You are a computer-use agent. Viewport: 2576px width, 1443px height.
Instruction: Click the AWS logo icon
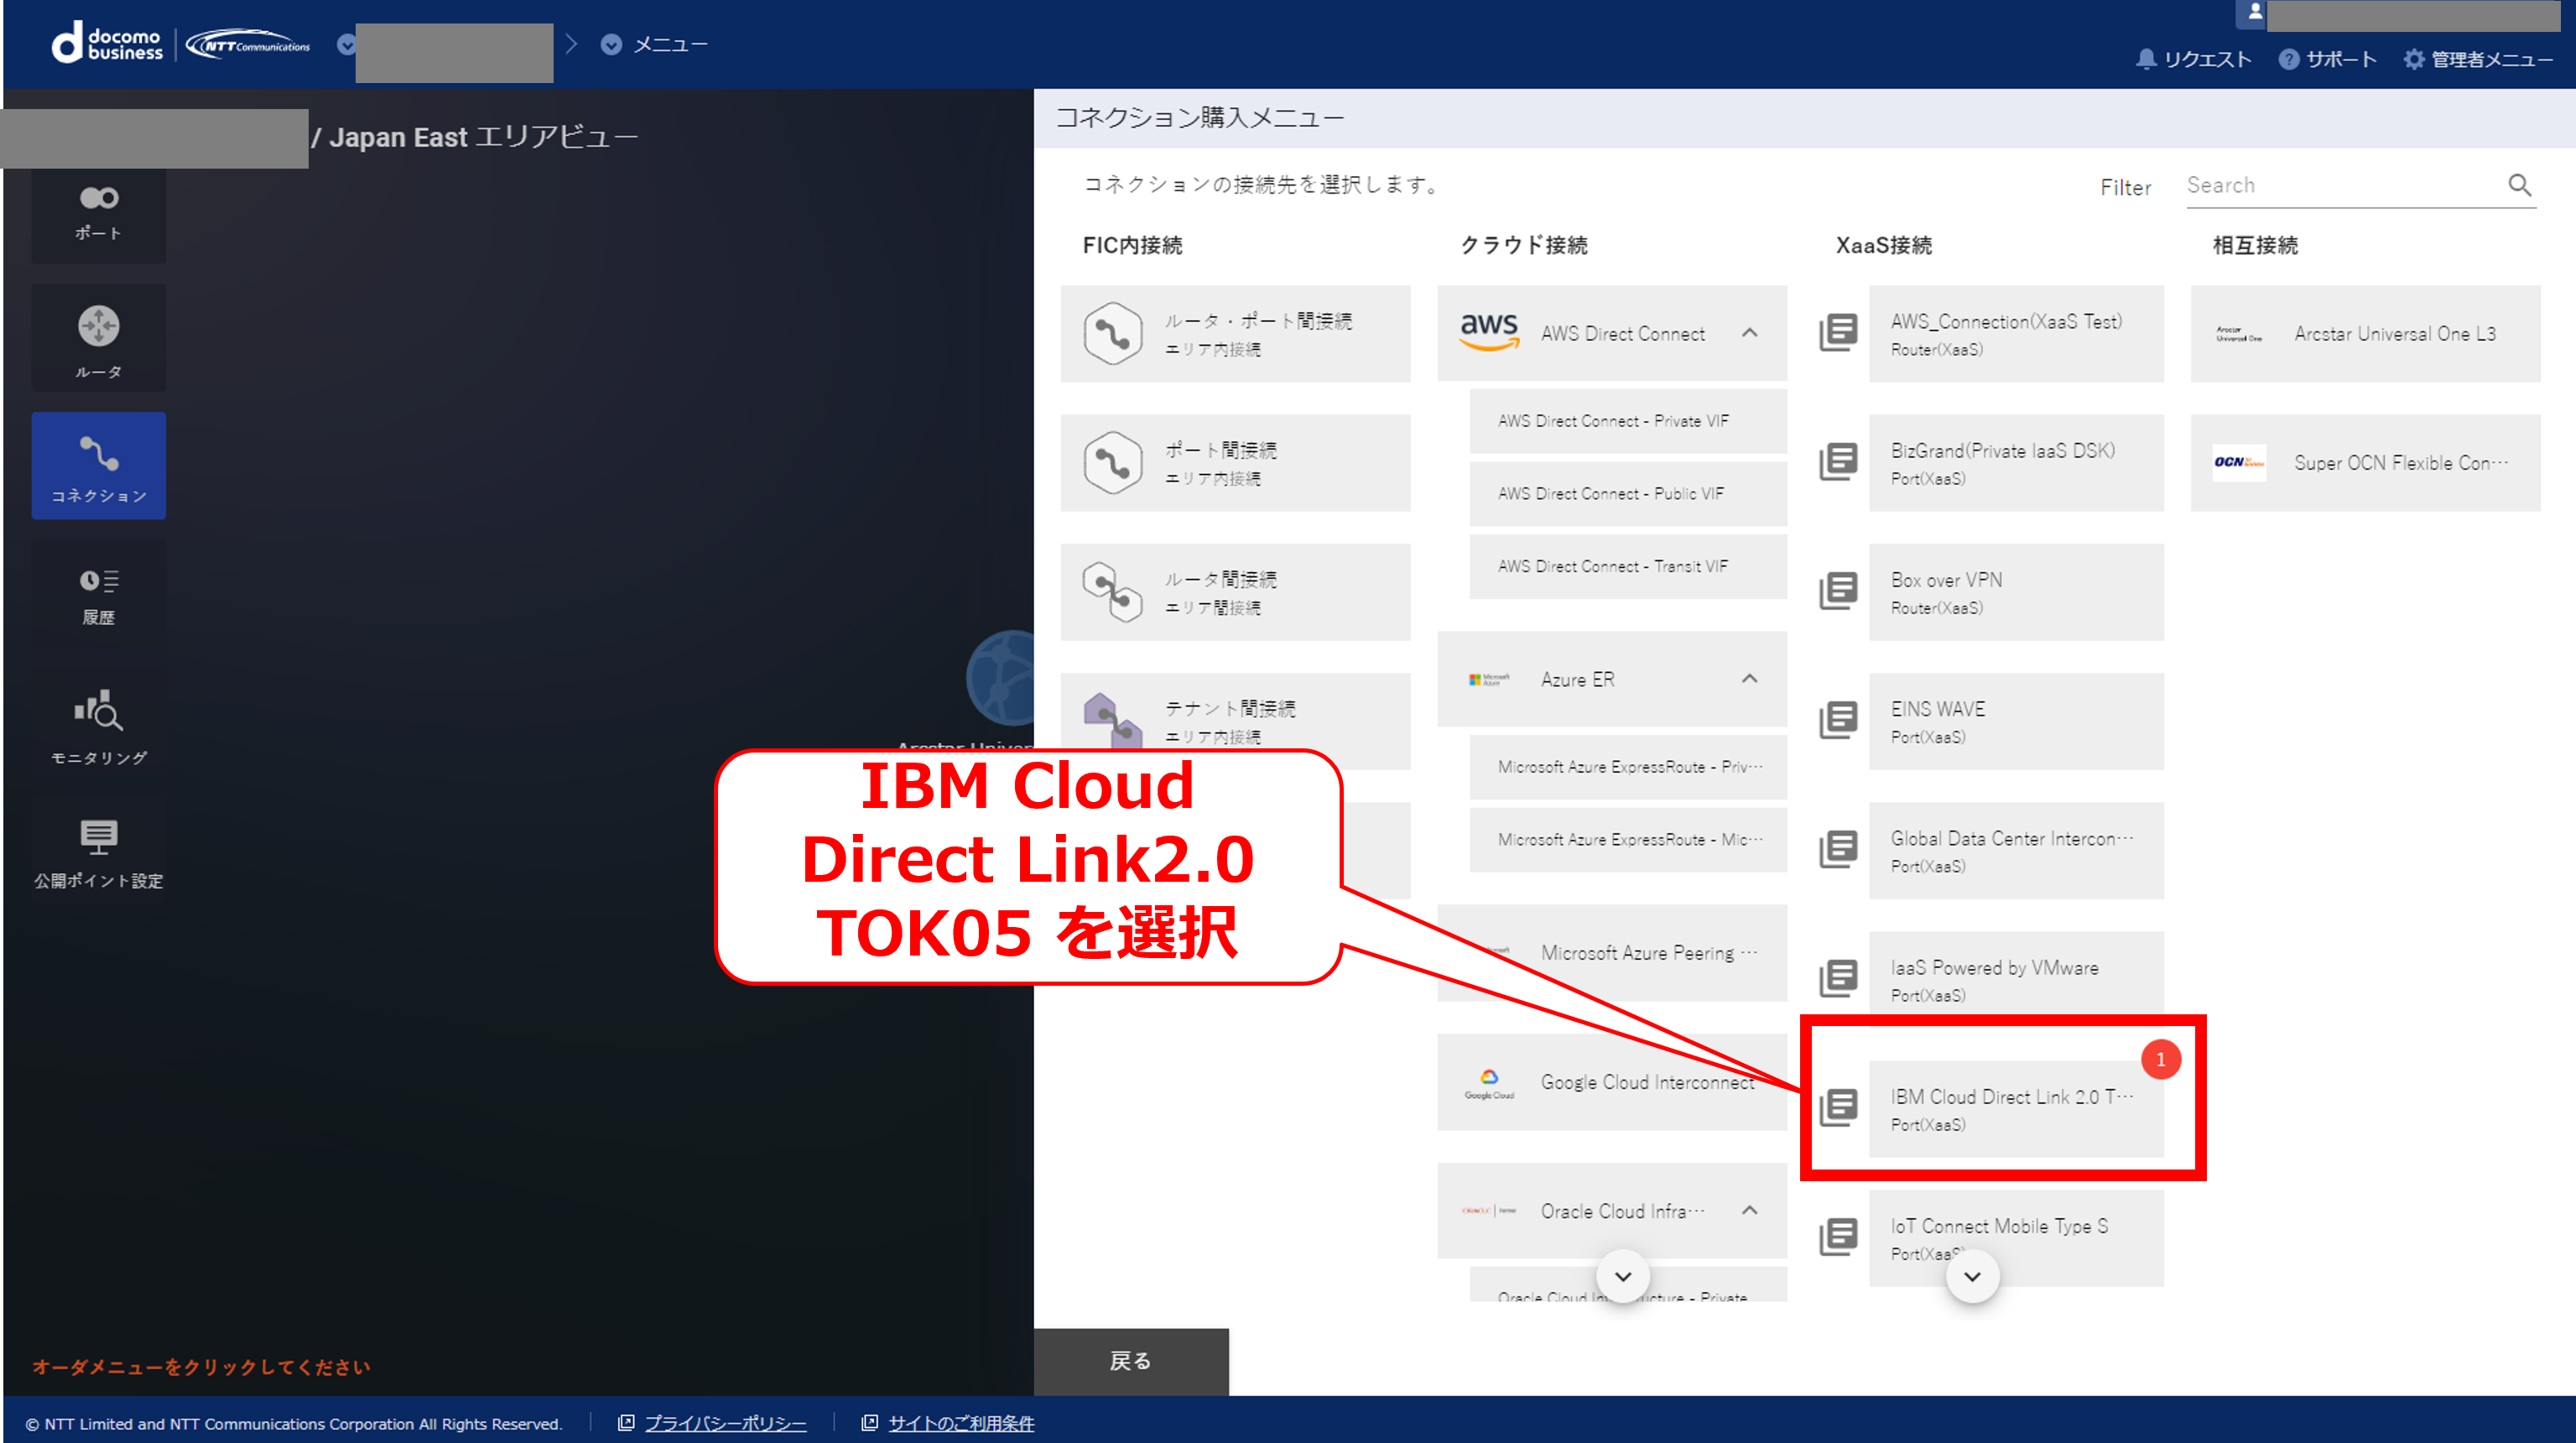point(1489,333)
